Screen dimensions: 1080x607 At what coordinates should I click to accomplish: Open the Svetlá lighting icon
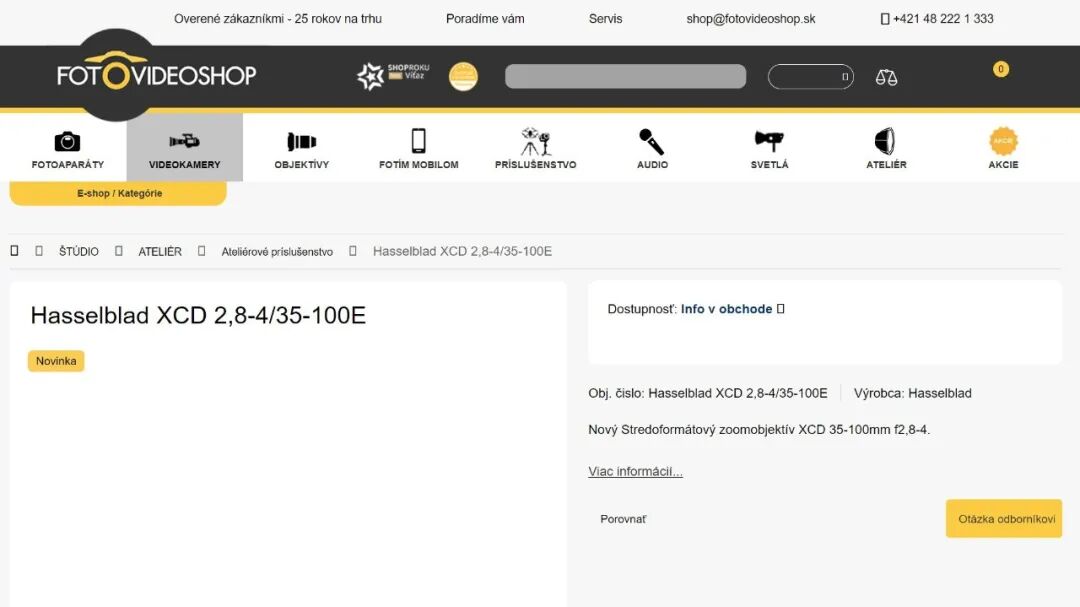pyautogui.click(x=769, y=141)
